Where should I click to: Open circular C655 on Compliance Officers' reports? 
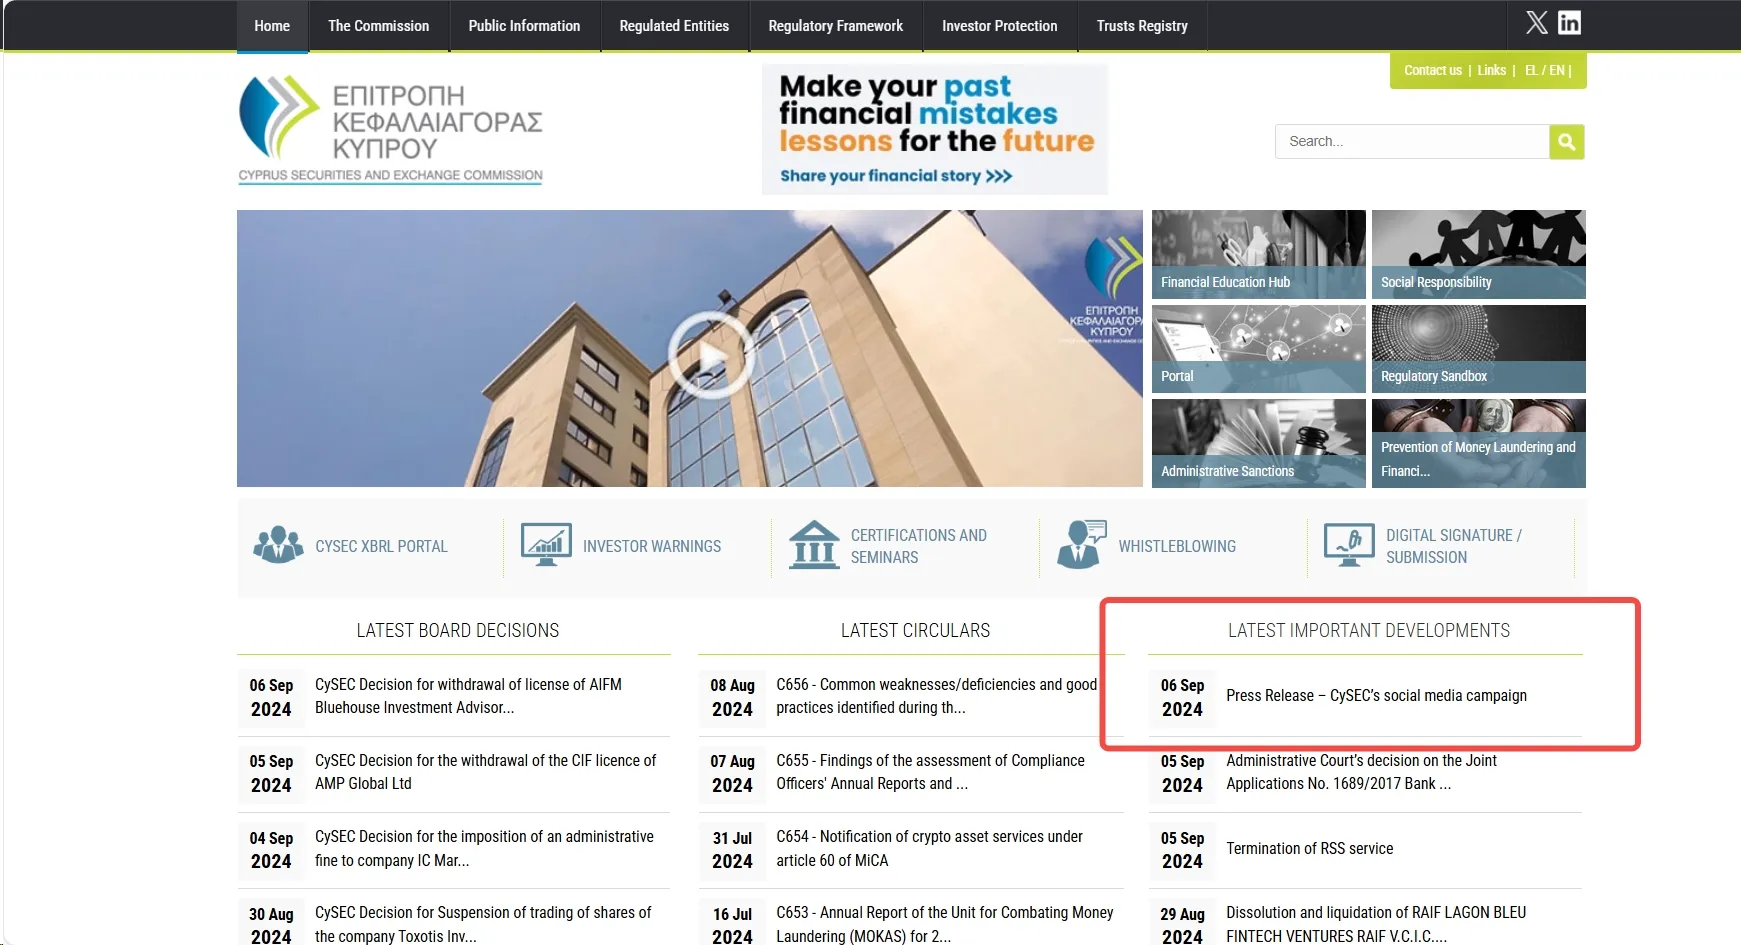tap(931, 772)
